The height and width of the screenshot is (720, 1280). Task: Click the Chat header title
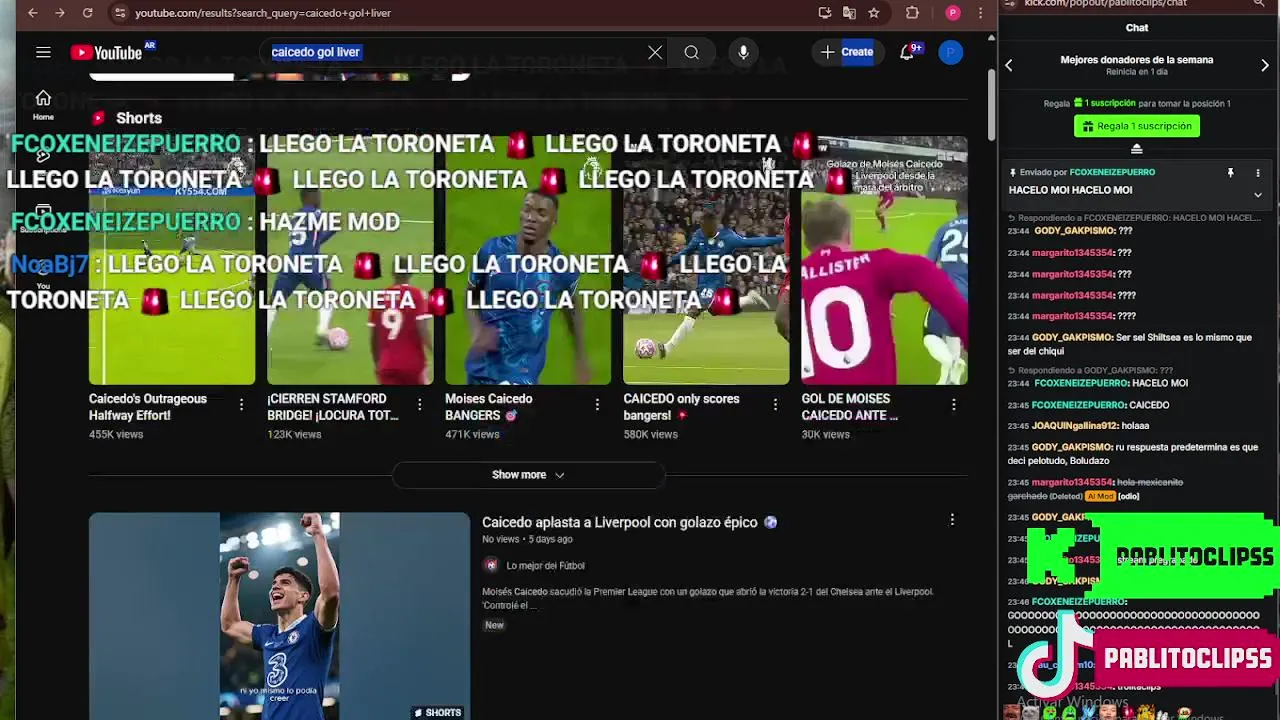pos(1137,28)
